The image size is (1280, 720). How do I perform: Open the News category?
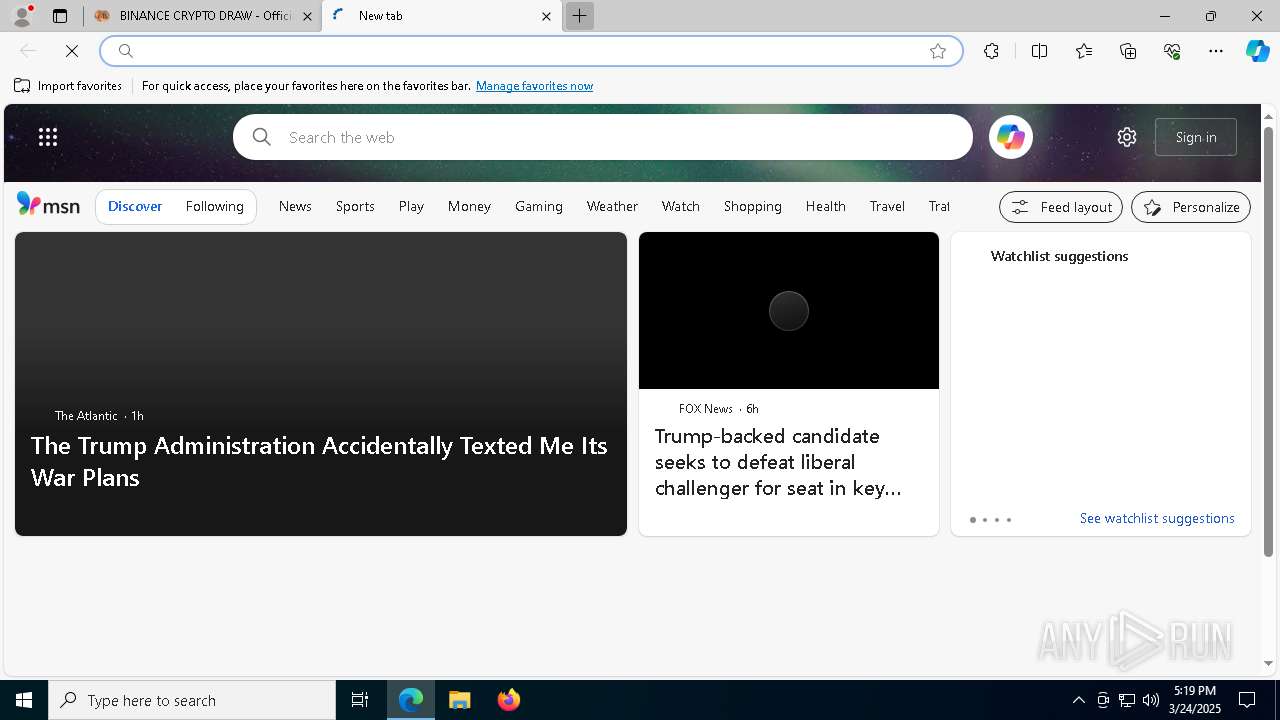point(295,206)
